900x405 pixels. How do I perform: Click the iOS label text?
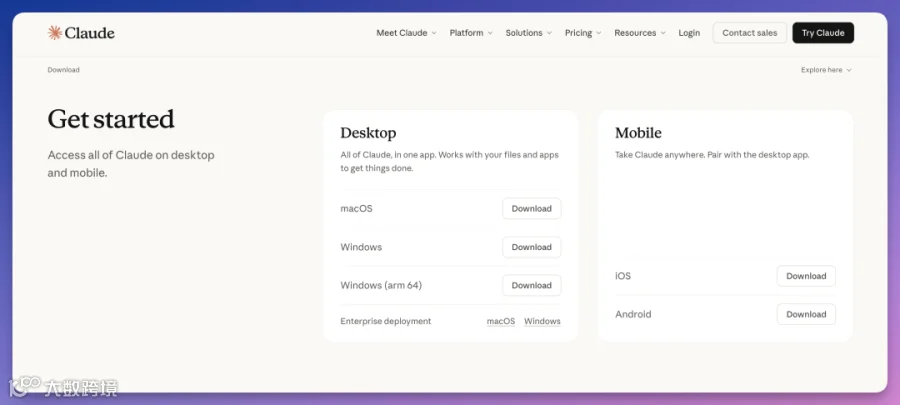(x=623, y=276)
